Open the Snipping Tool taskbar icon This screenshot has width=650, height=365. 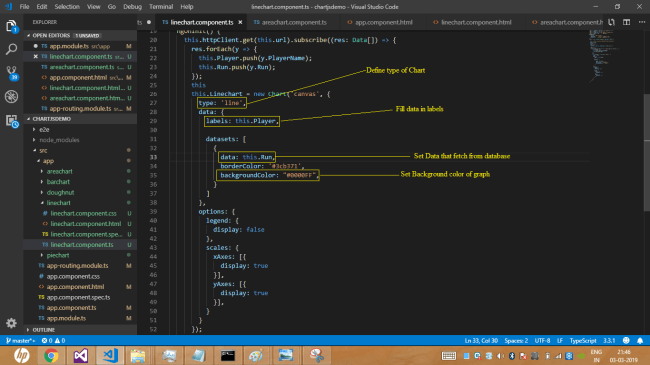pyautogui.click(x=317, y=355)
